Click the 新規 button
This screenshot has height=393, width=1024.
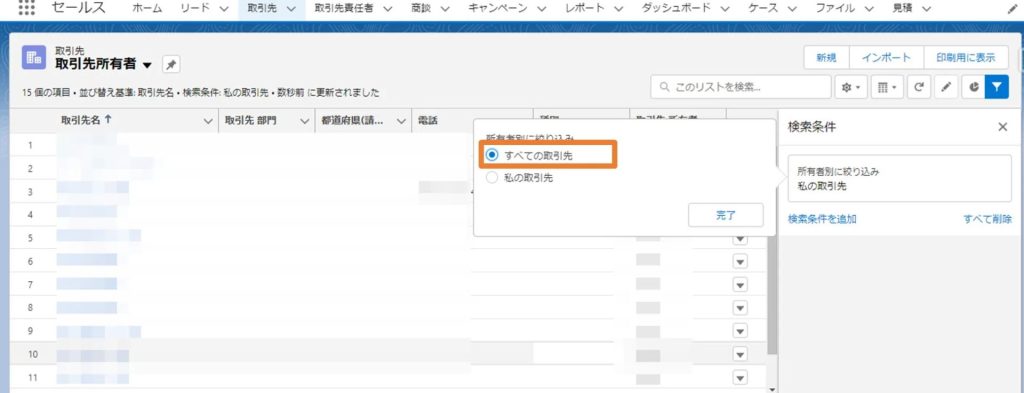coord(826,57)
